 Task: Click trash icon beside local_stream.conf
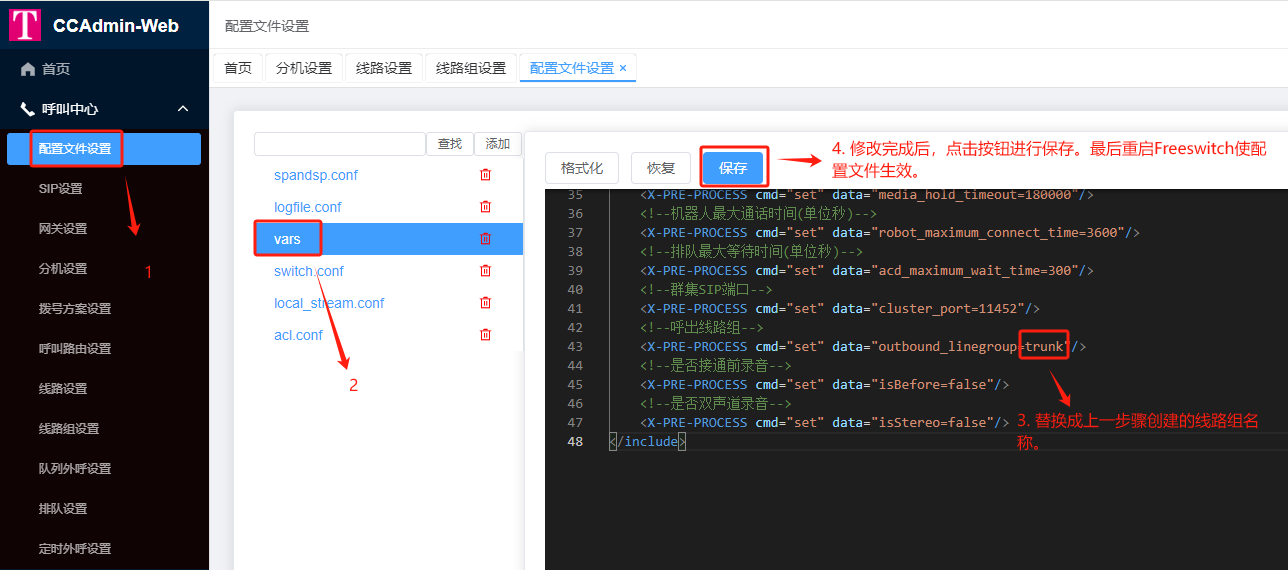[485, 303]
